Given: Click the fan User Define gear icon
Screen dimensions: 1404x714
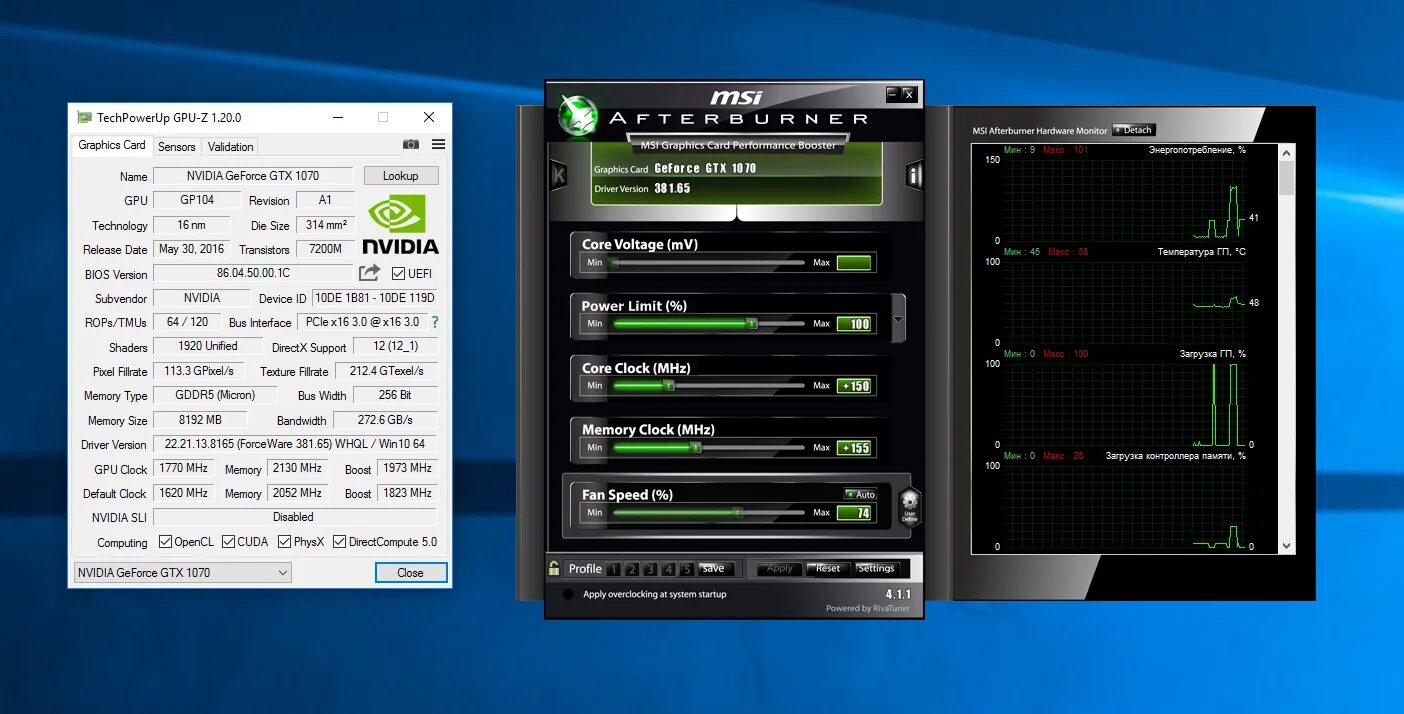Looking at the screenshot, I should (909, 506).
